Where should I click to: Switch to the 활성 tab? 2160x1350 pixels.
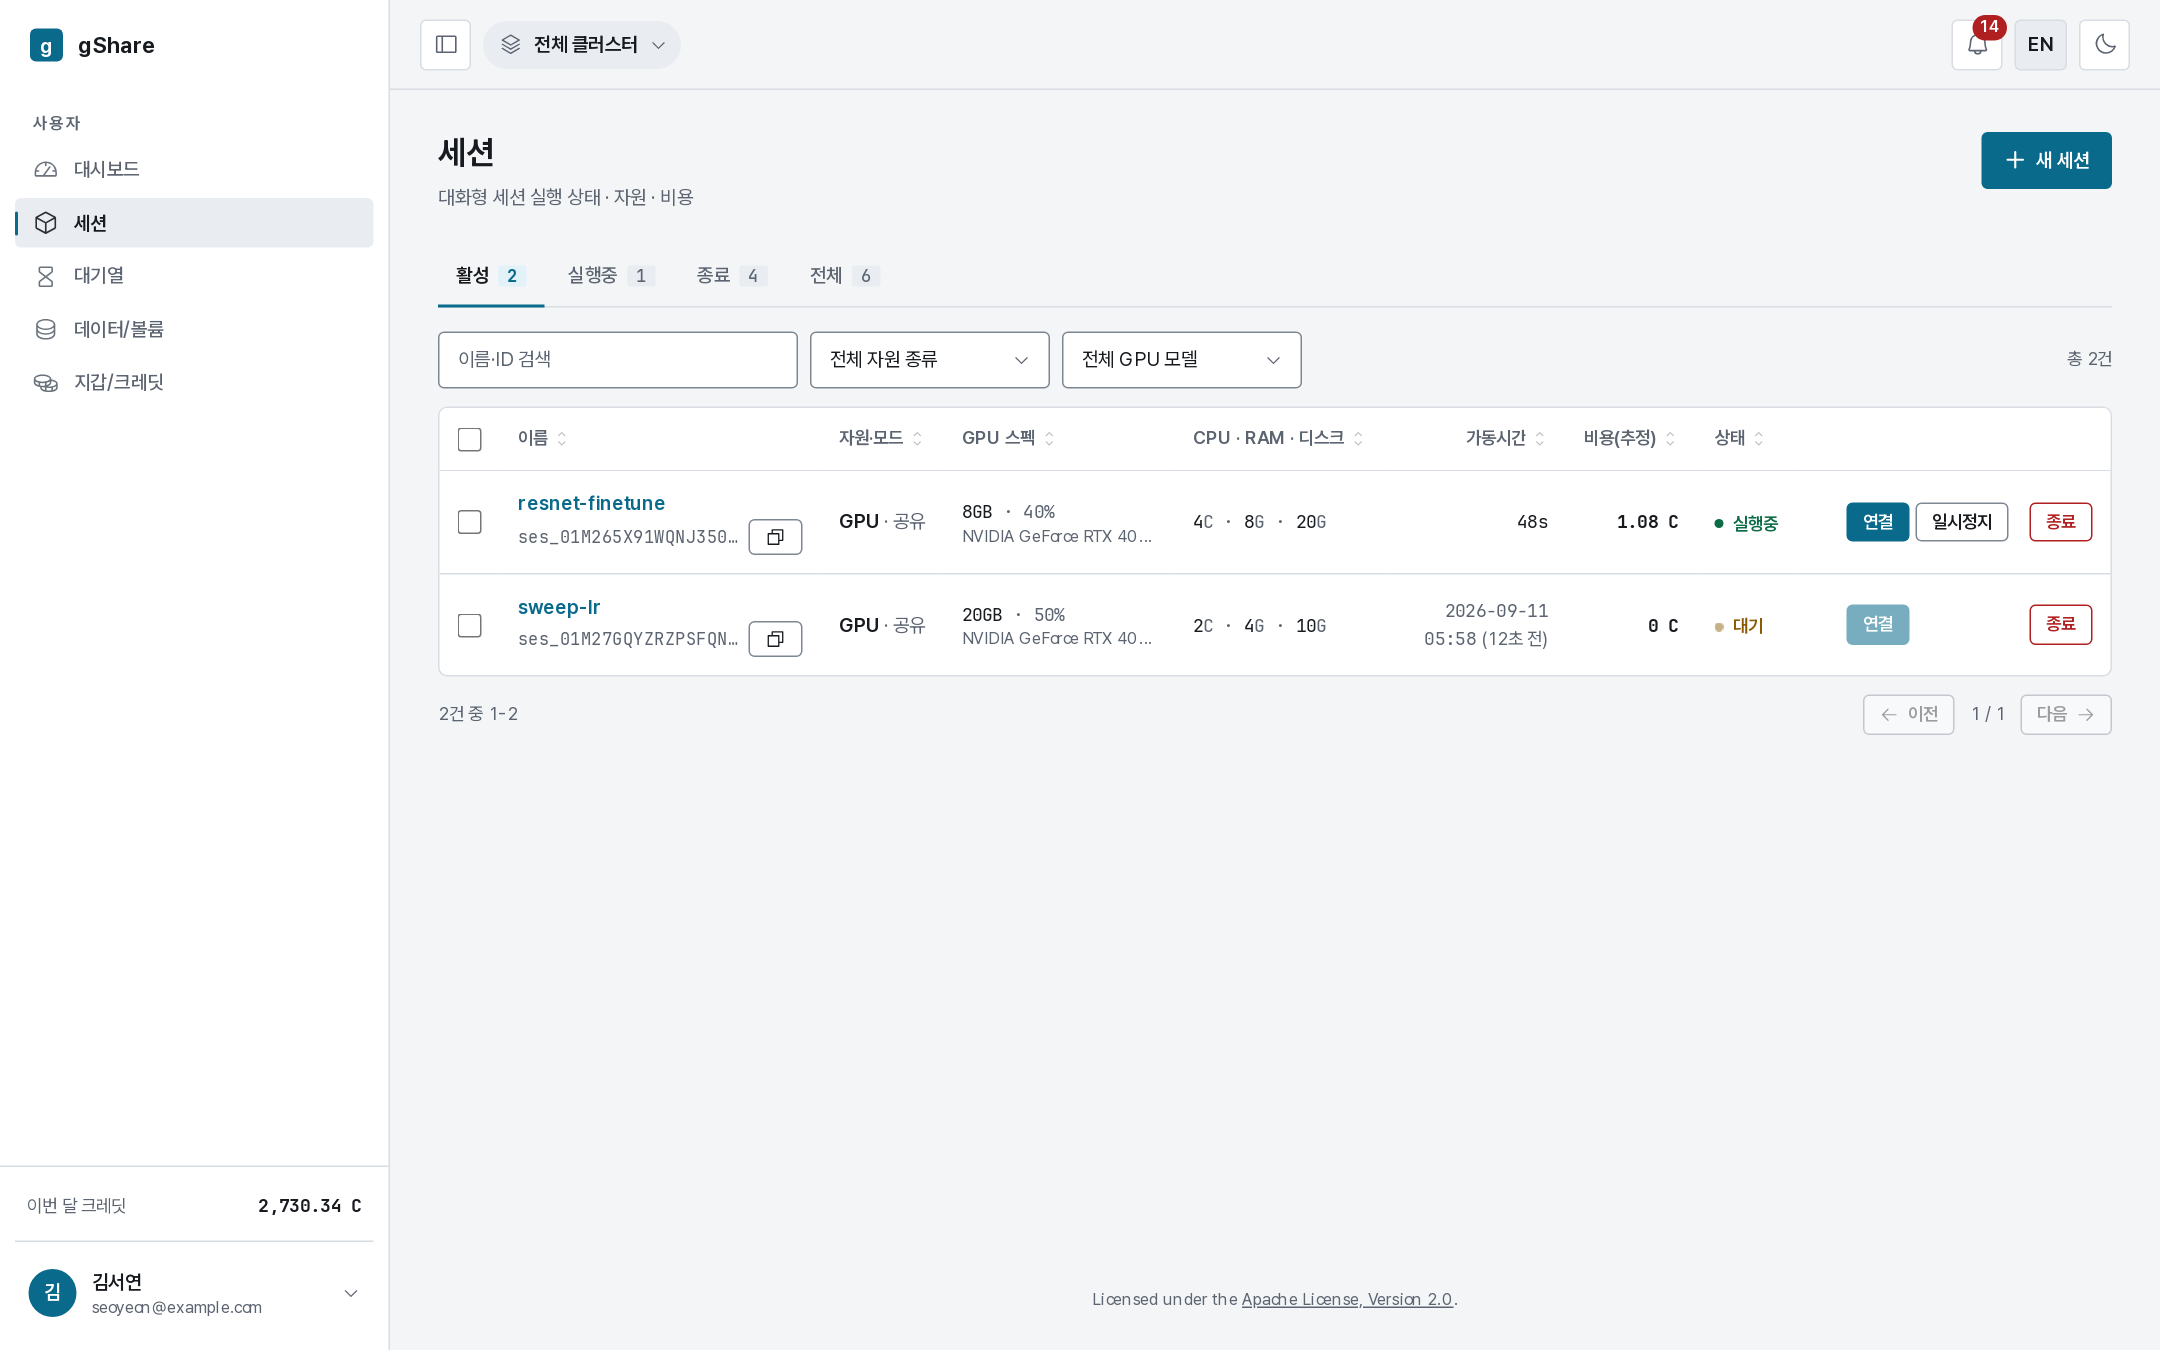[x=490, y=276]
